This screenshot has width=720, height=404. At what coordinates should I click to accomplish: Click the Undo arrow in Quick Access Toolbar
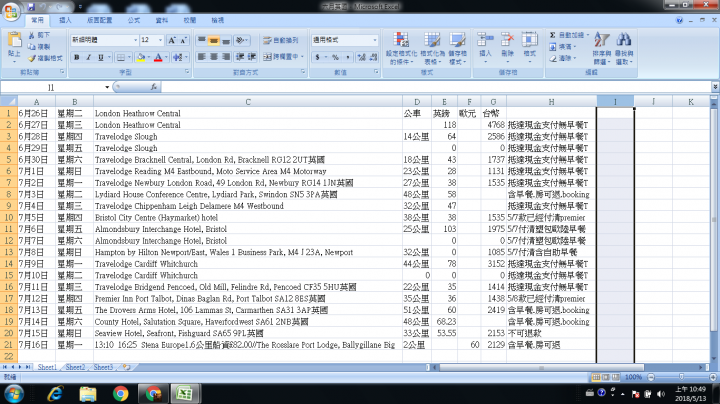click(x=45, y=7)
